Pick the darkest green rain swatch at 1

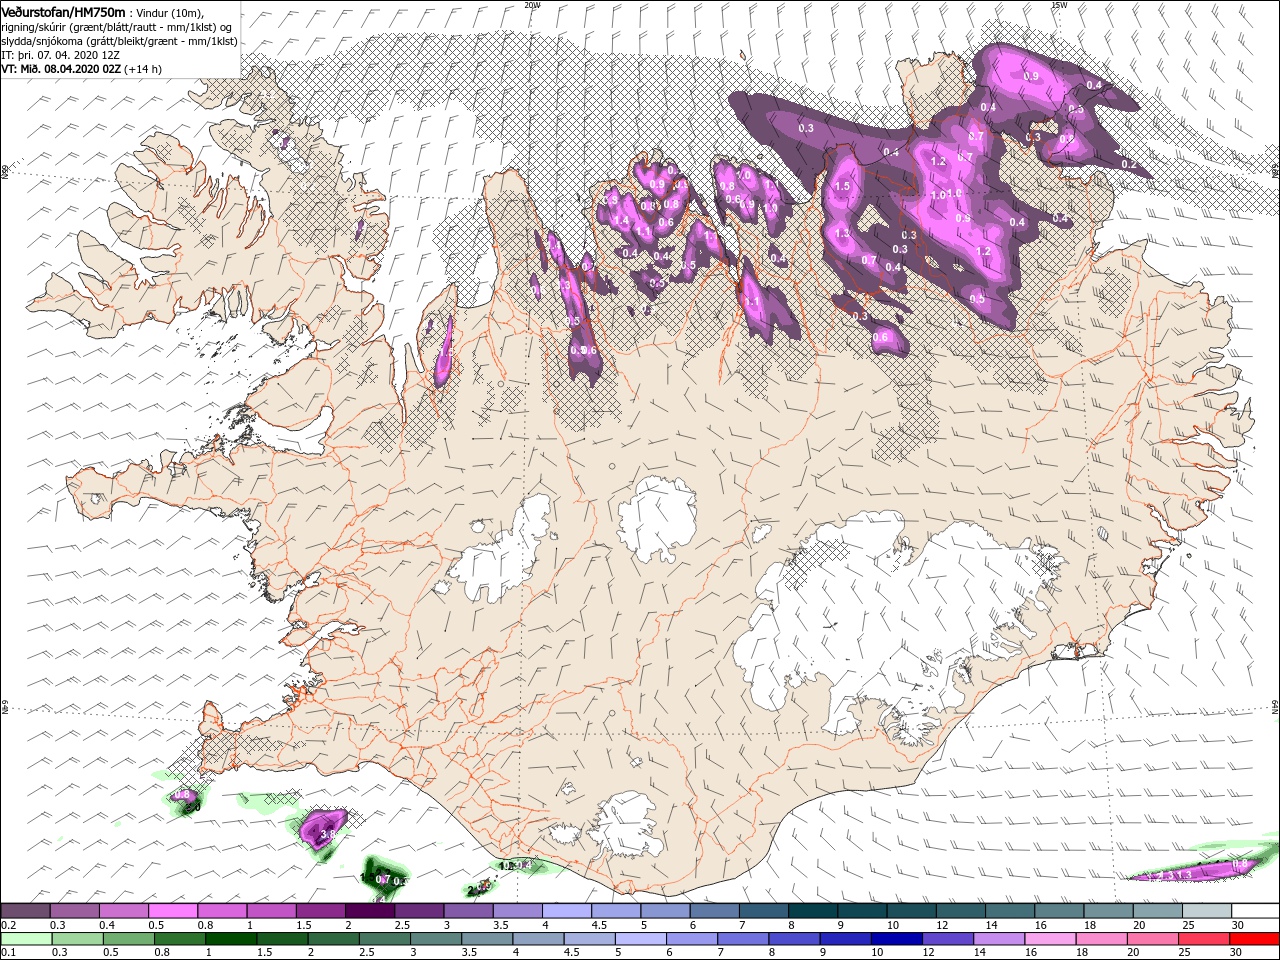click(x=232, y=939)
